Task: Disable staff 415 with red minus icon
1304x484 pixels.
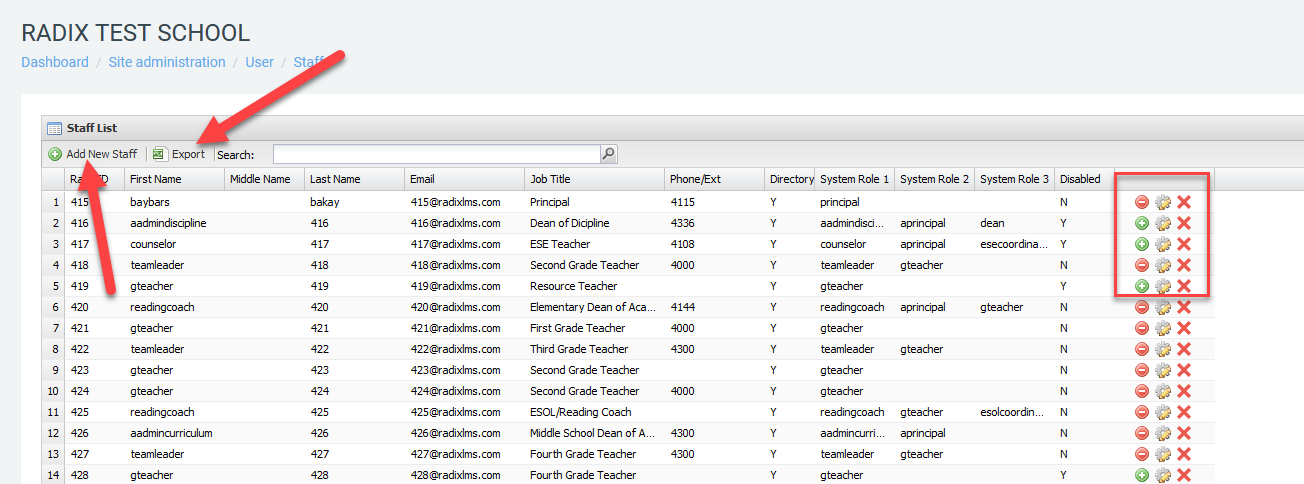Action: point(1141,202)
